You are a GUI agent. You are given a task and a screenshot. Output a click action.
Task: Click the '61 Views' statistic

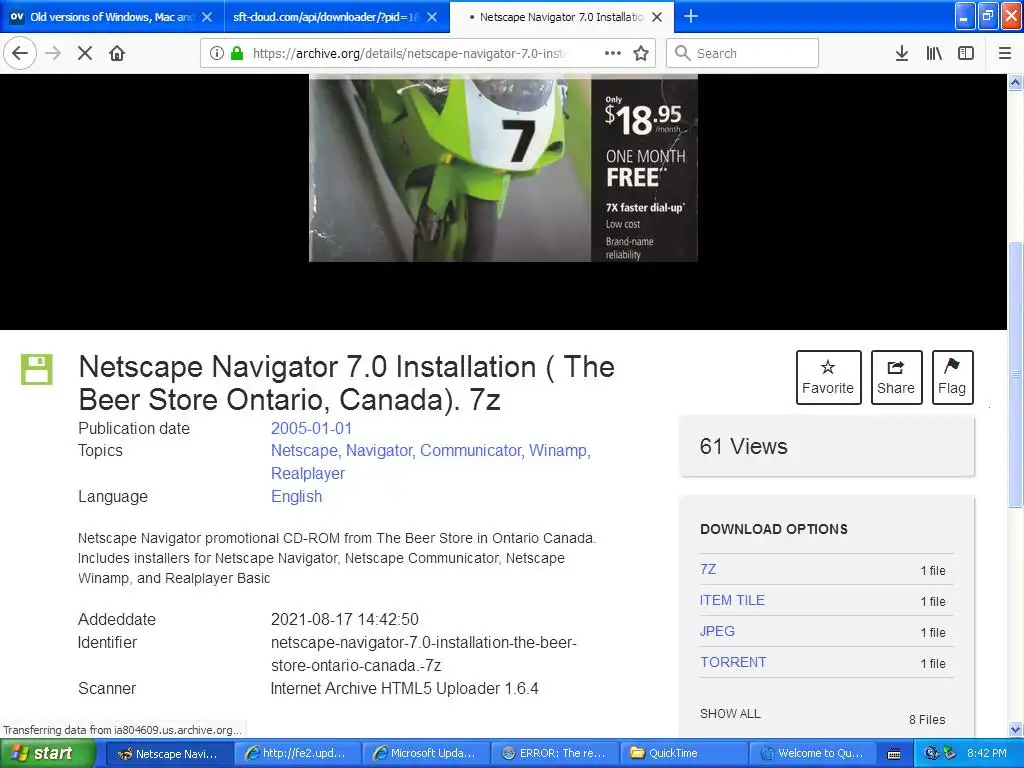coord(743,447)
